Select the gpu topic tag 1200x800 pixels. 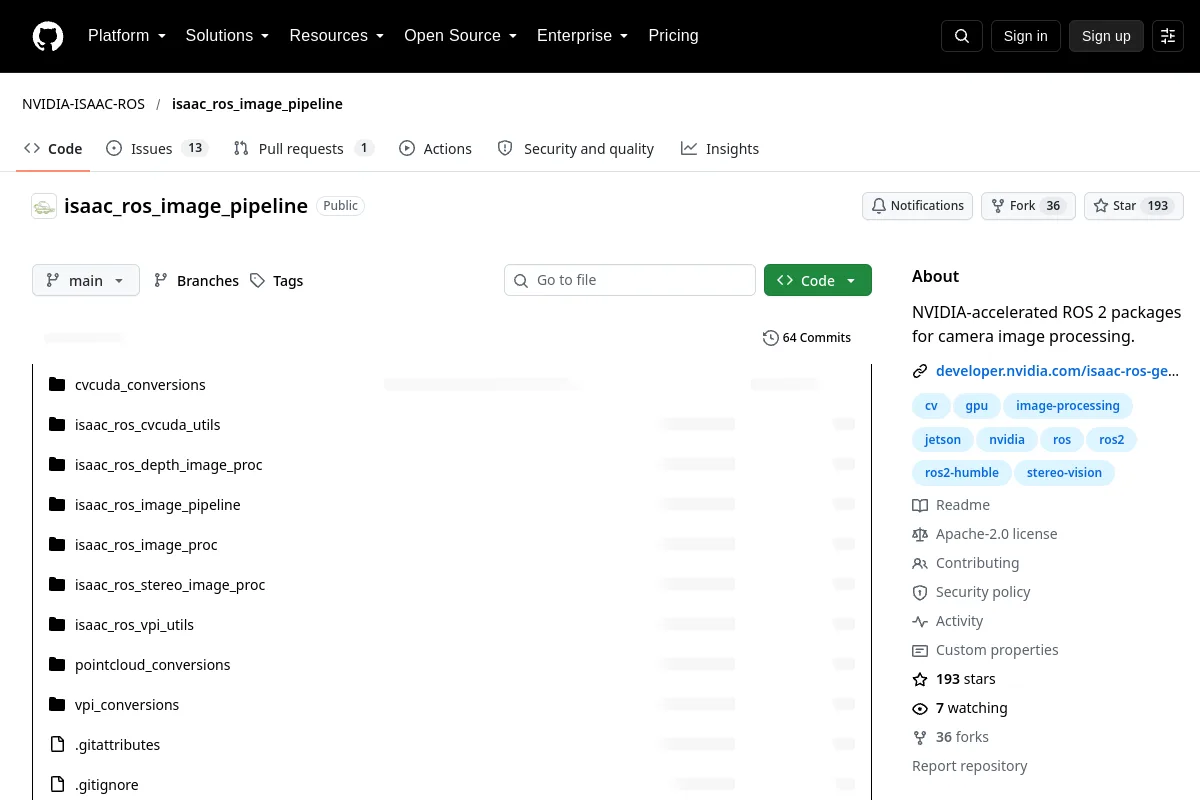click(977, 406)
